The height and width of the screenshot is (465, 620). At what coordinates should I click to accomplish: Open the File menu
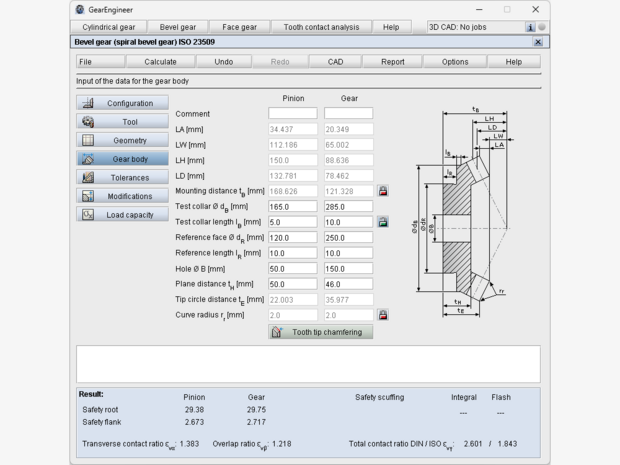point(87,62)
